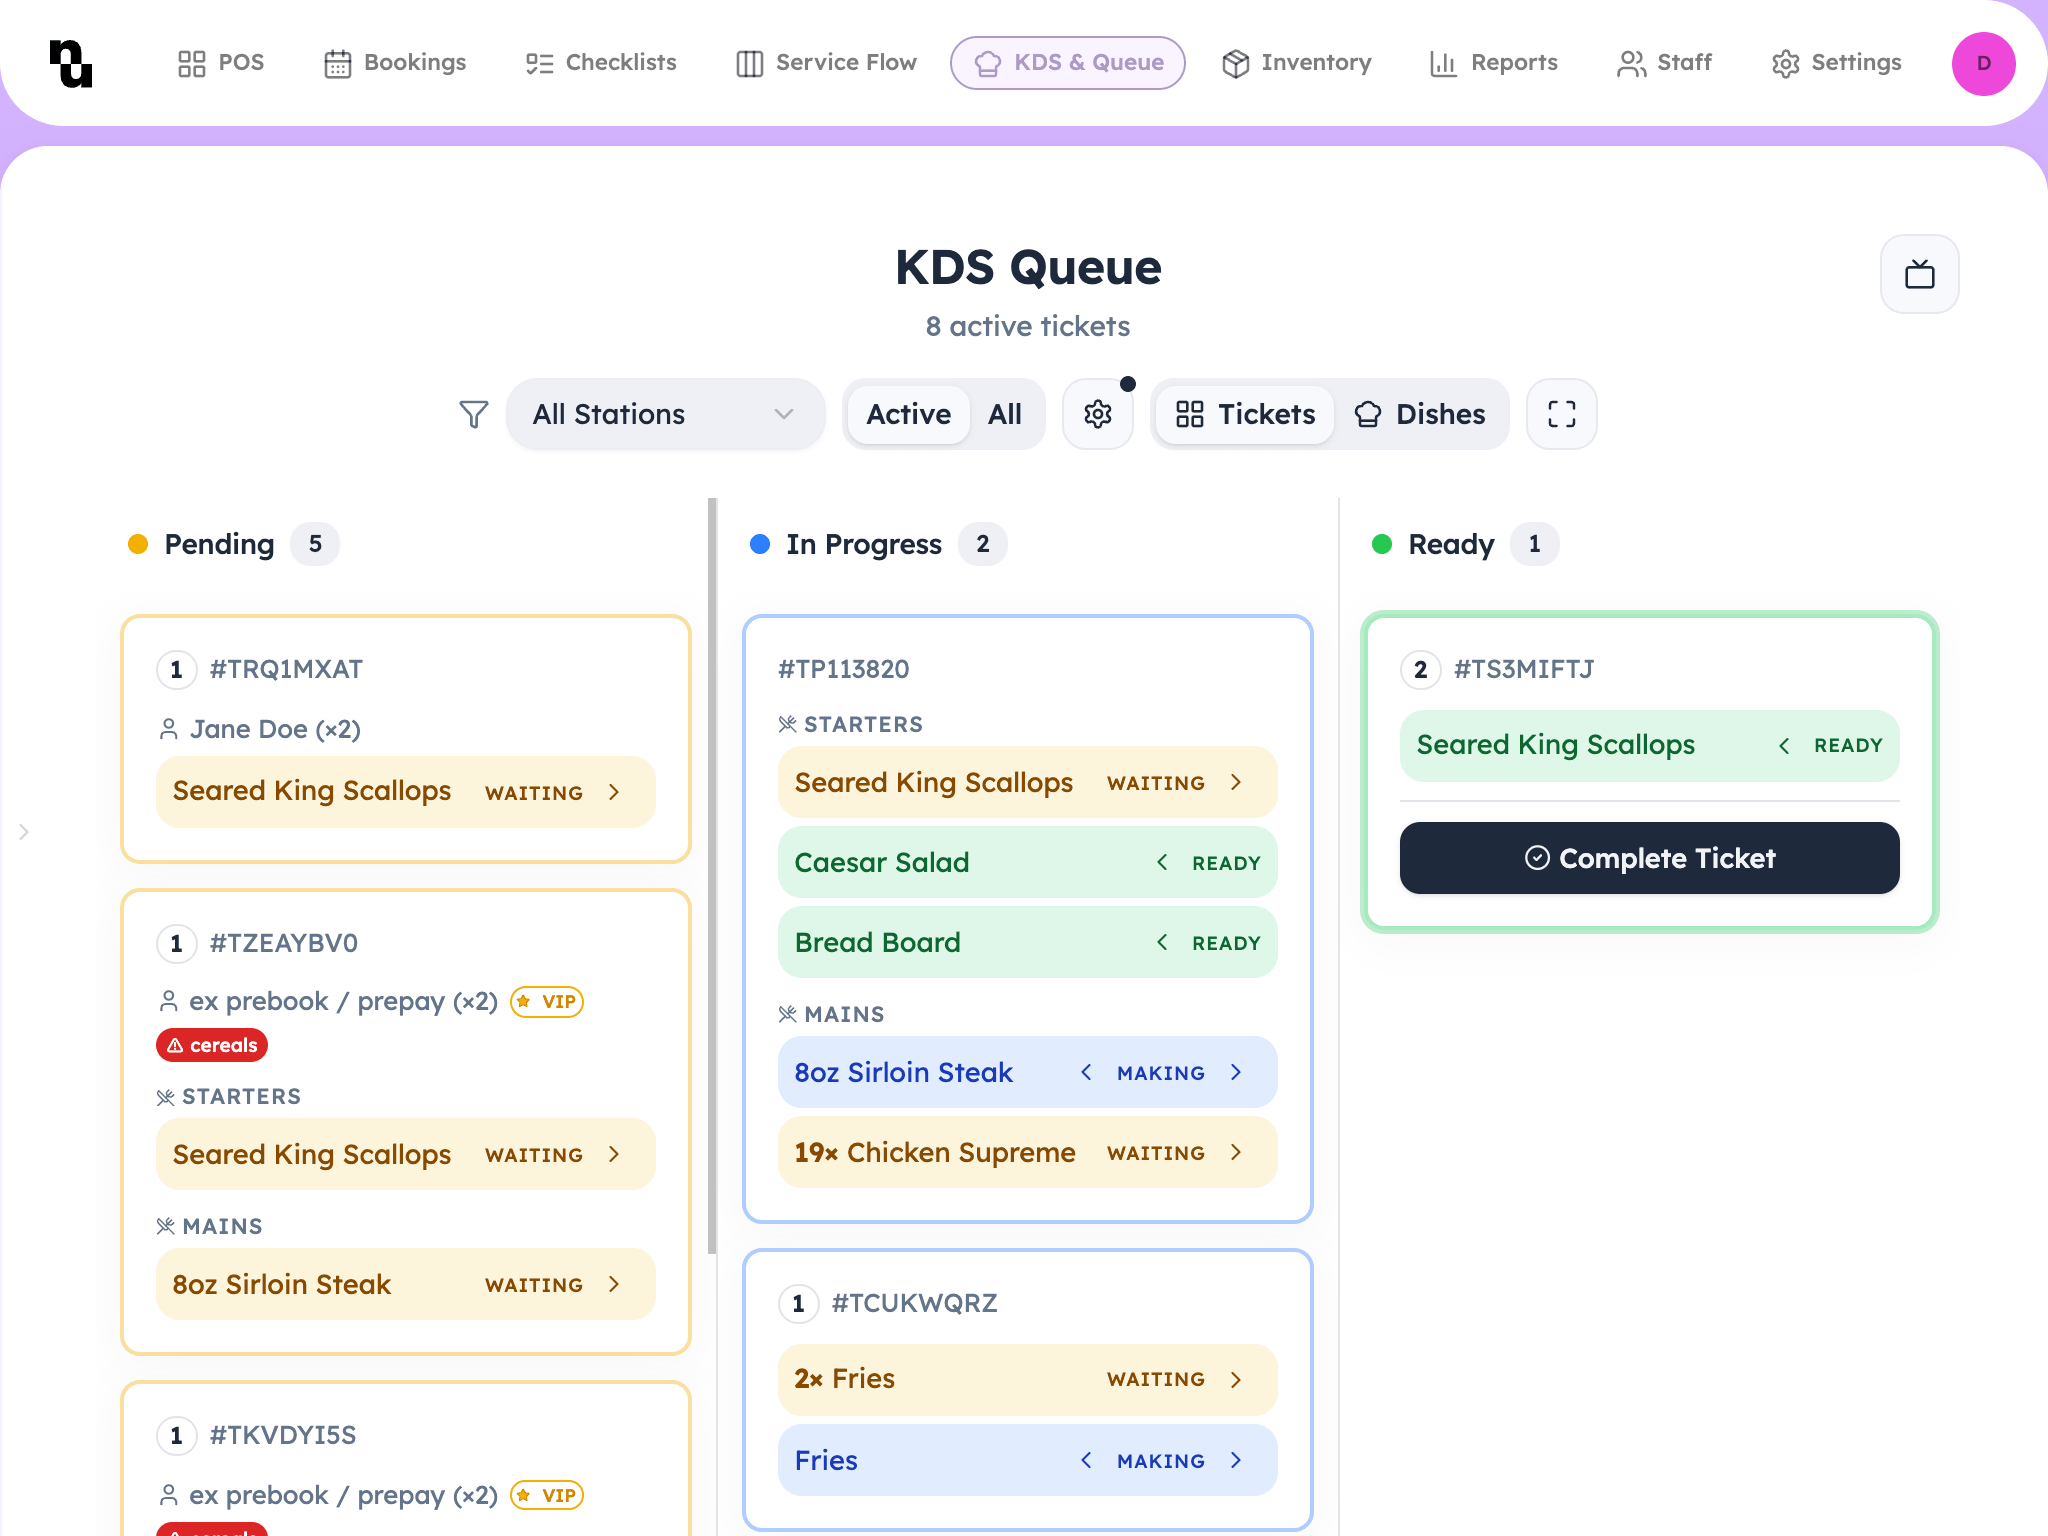Move Caesar Salad back from ready
Screen dimensions: 2048x1536
point(1162,862)
